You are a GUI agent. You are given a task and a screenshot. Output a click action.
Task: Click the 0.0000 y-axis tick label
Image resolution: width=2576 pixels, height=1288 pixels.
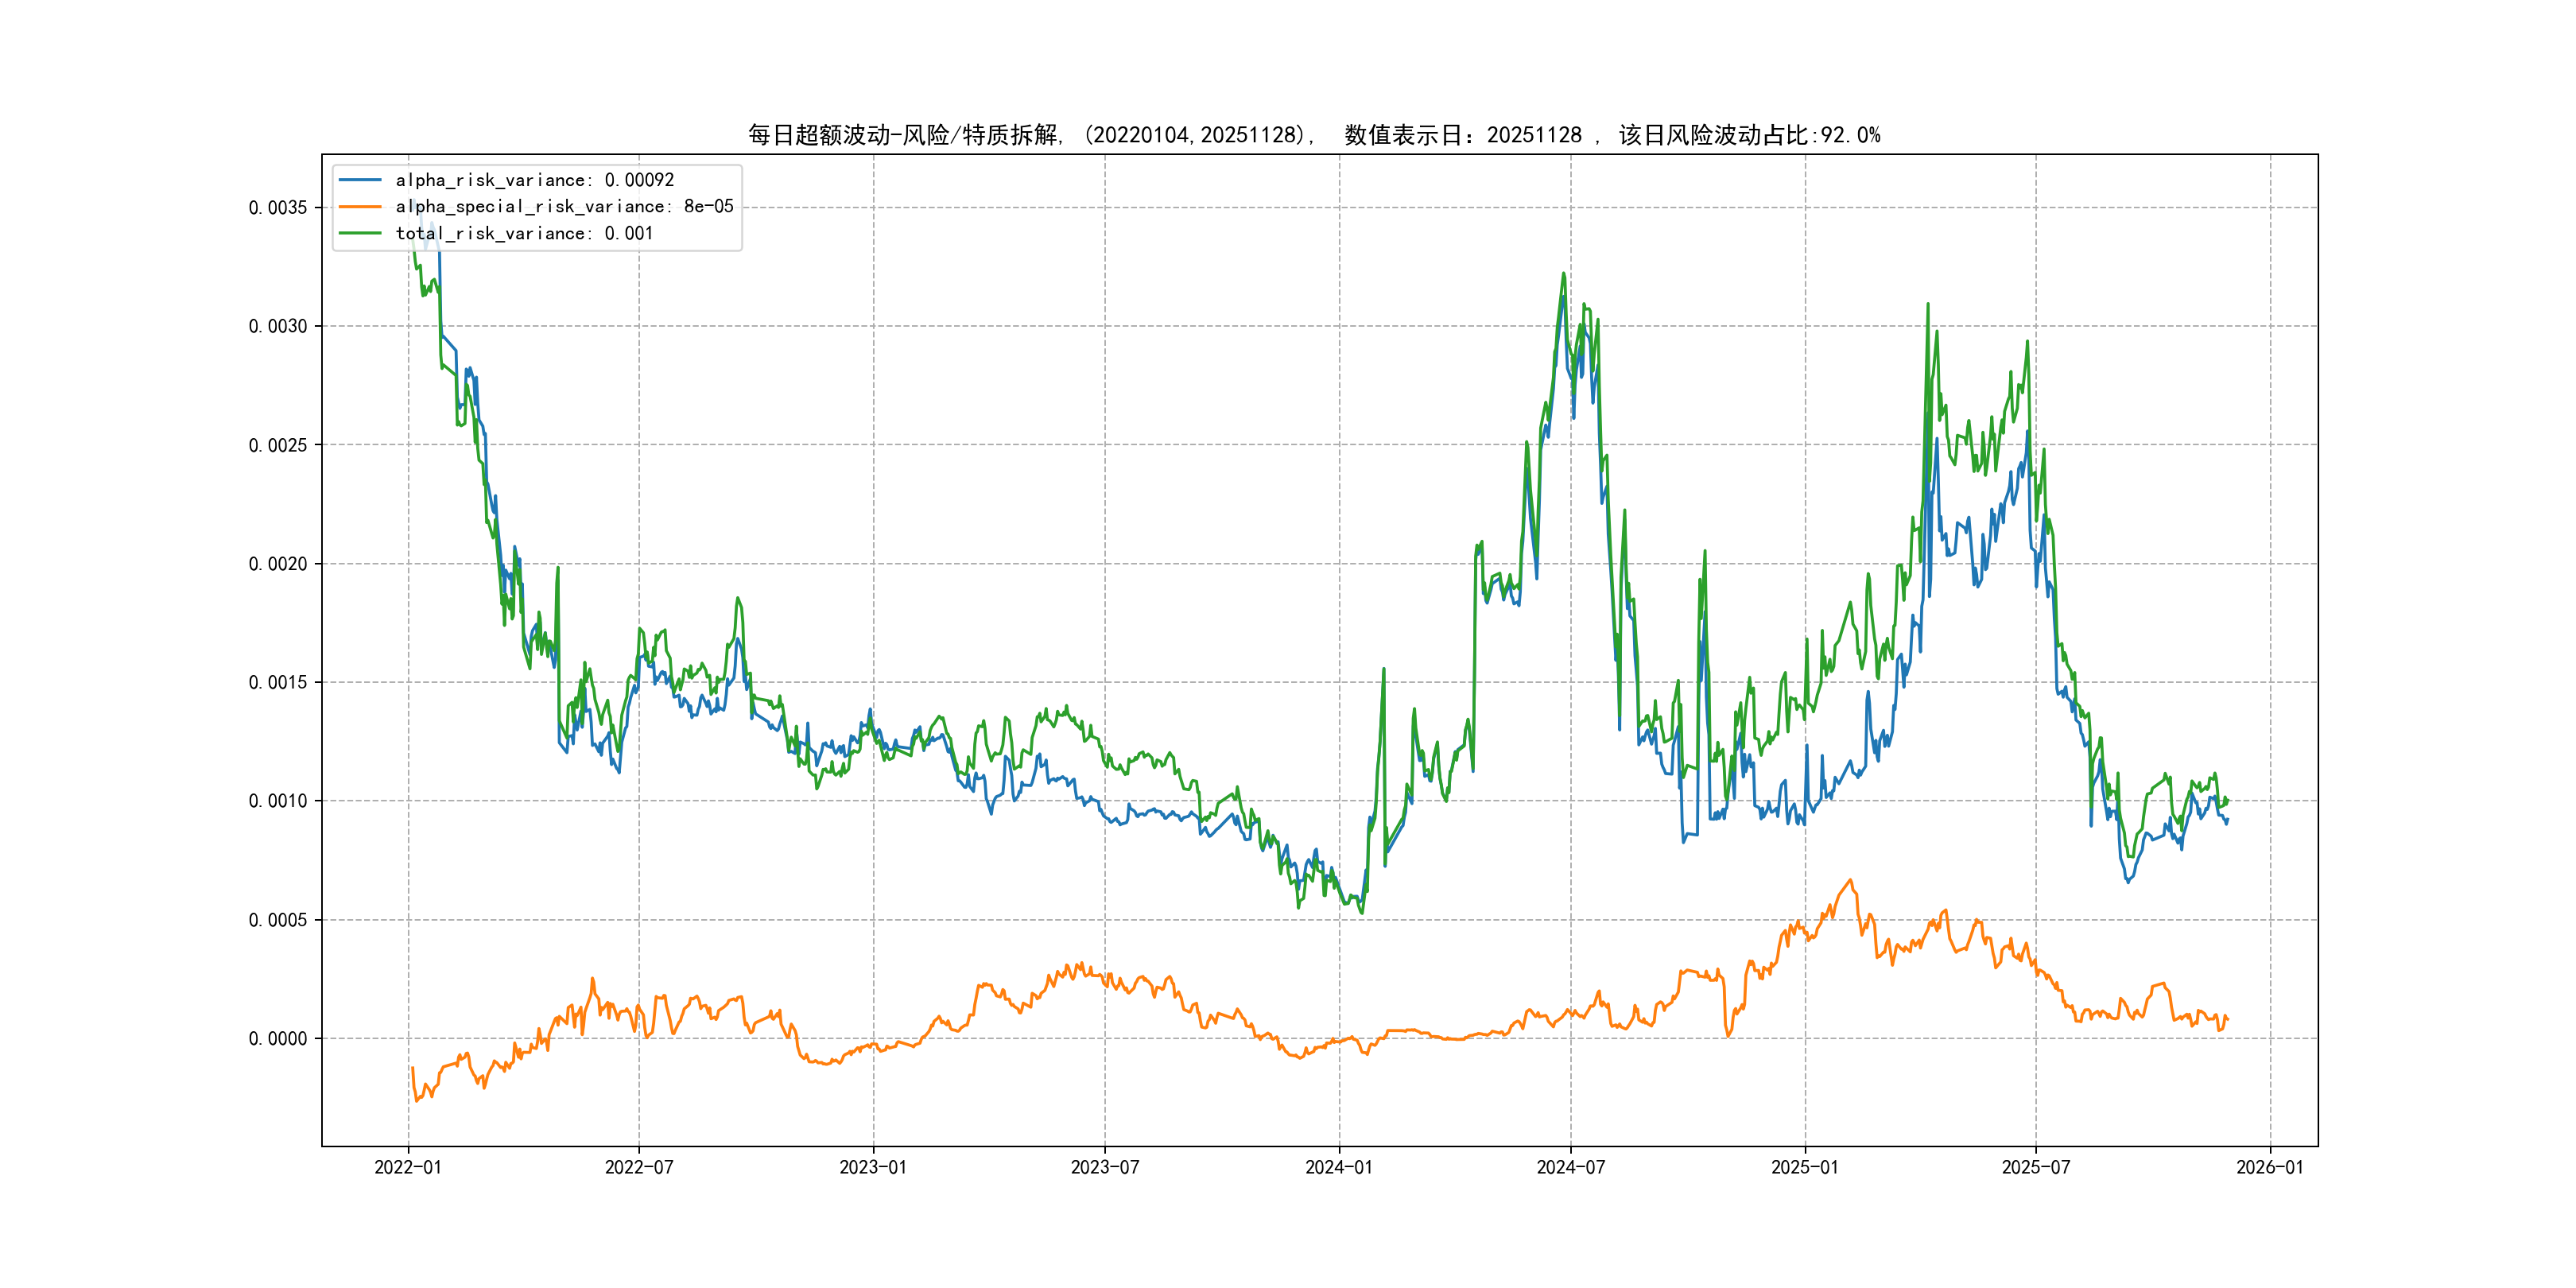(x=278, y=1039)
